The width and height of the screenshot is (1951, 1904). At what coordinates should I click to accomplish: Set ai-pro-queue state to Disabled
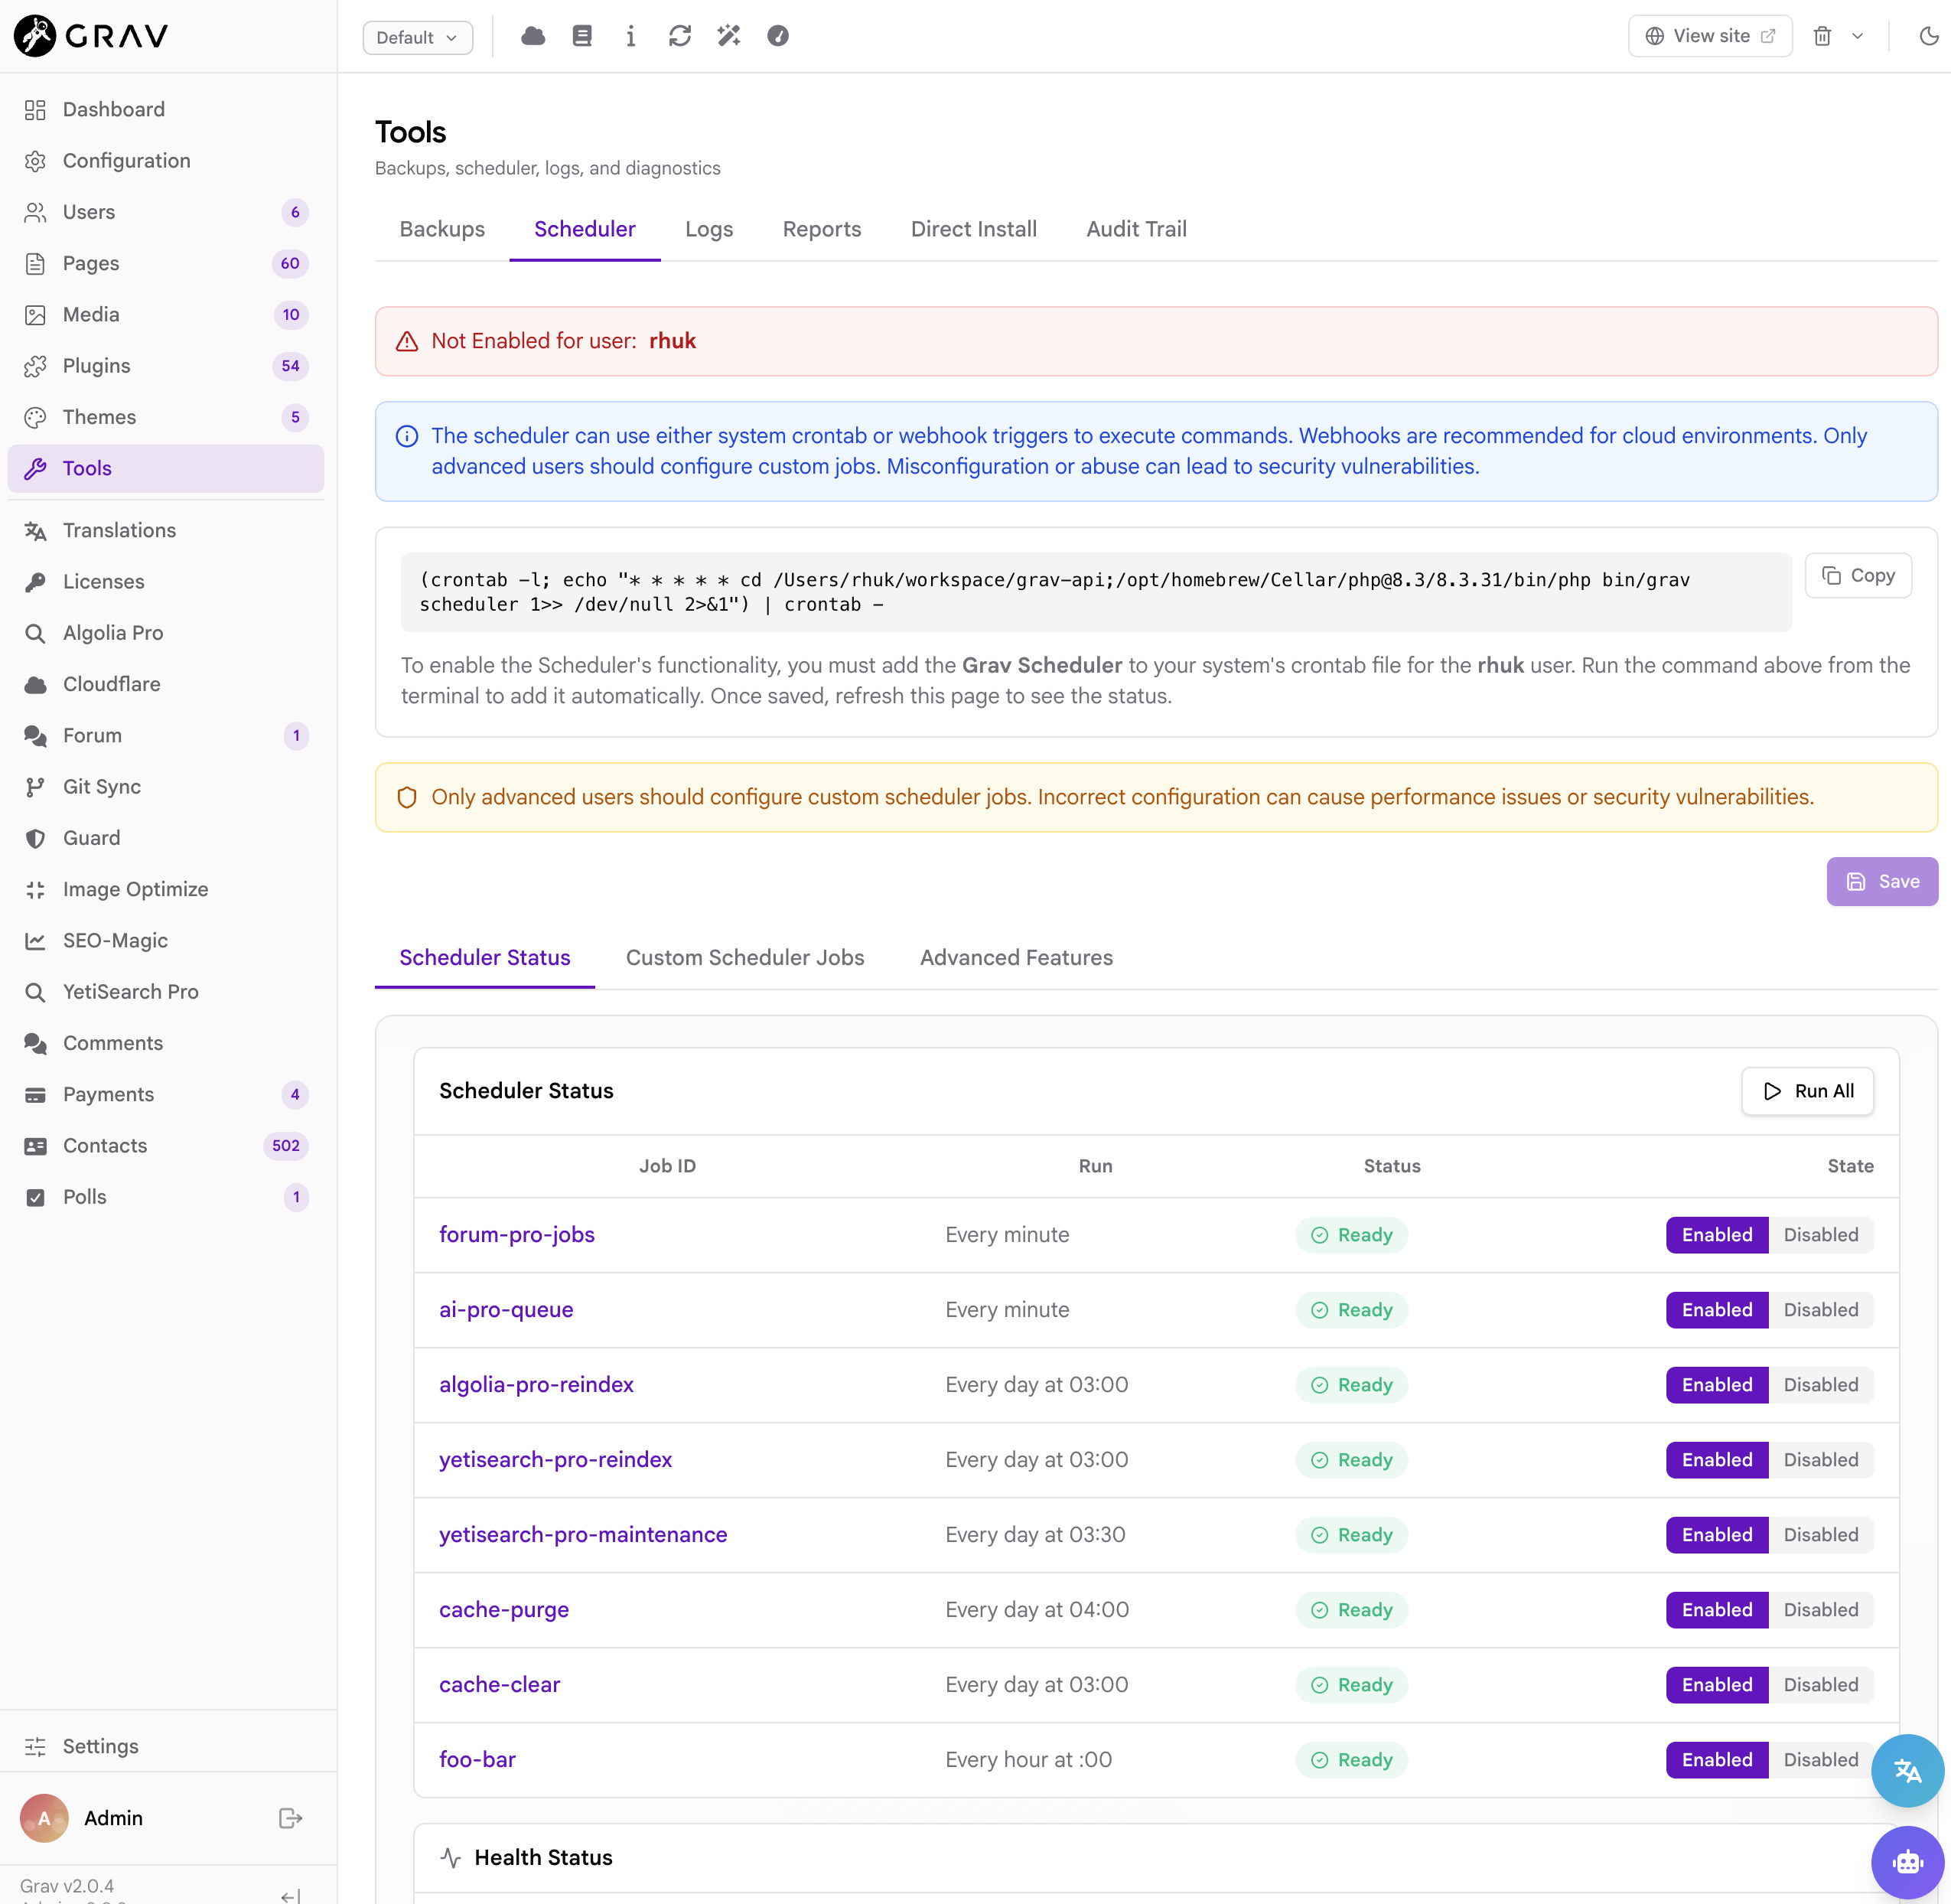[x=1821, y=1310]
